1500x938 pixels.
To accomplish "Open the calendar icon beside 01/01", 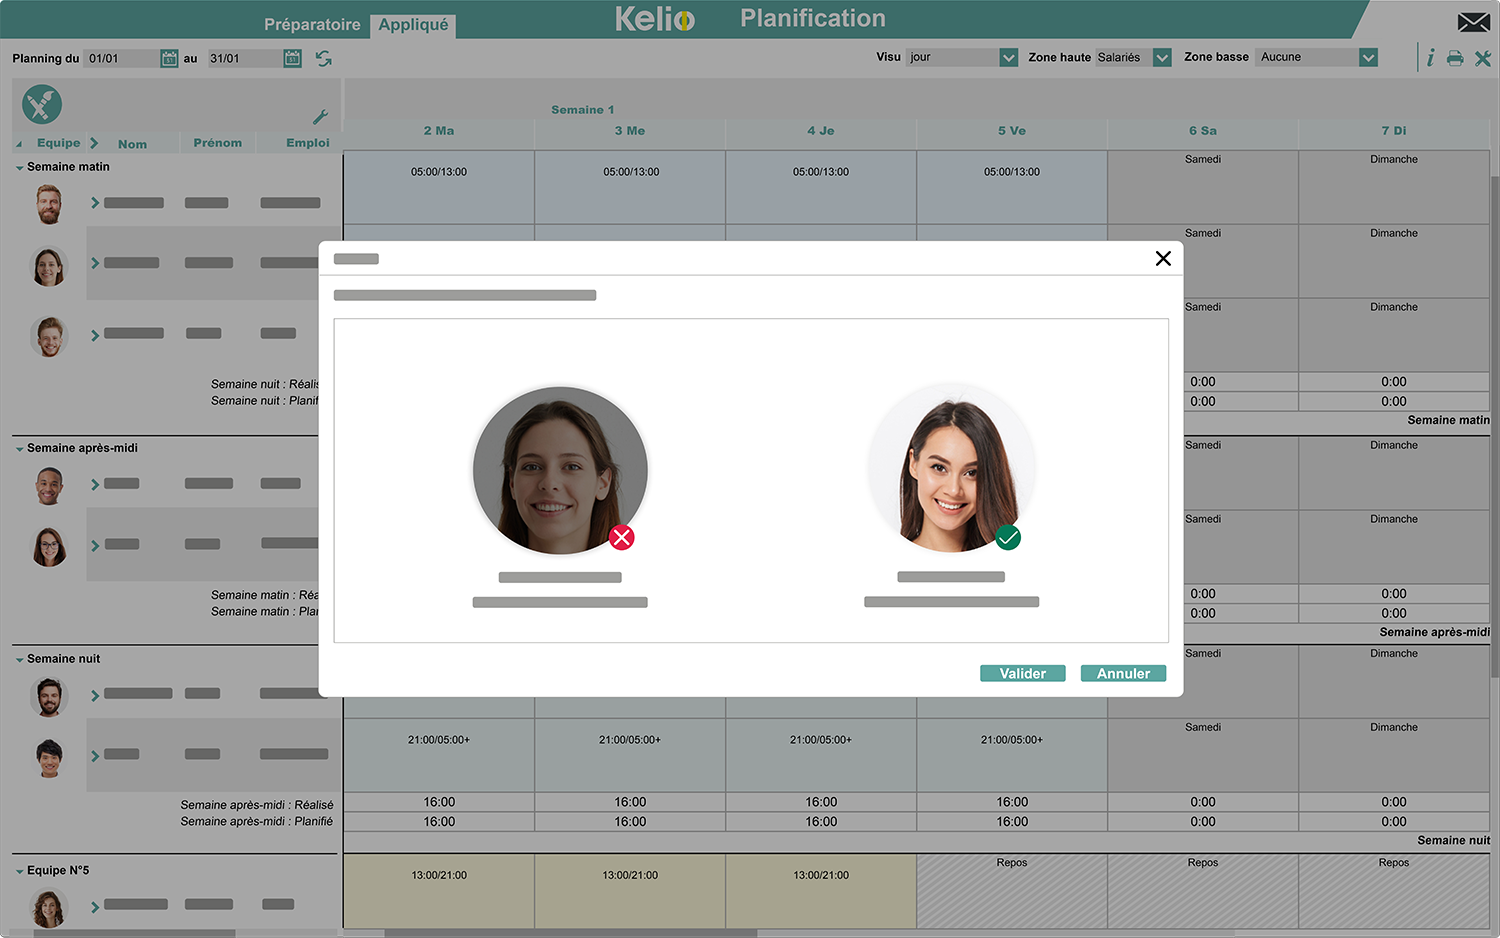I will tap(167, 58).
